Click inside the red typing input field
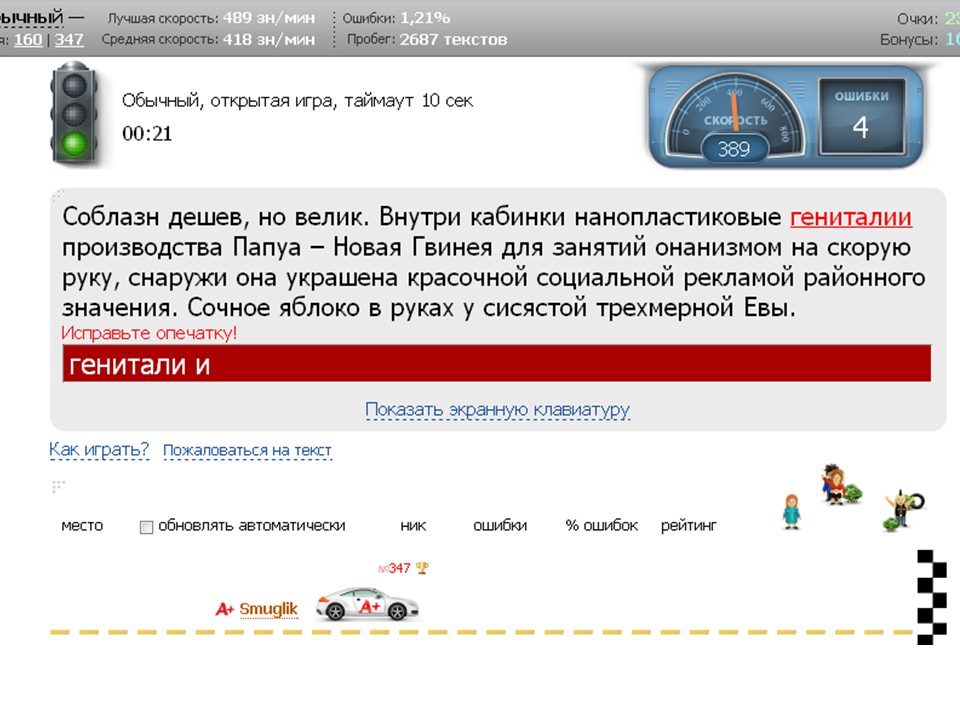The image size is (960, 720). (497, 364)
